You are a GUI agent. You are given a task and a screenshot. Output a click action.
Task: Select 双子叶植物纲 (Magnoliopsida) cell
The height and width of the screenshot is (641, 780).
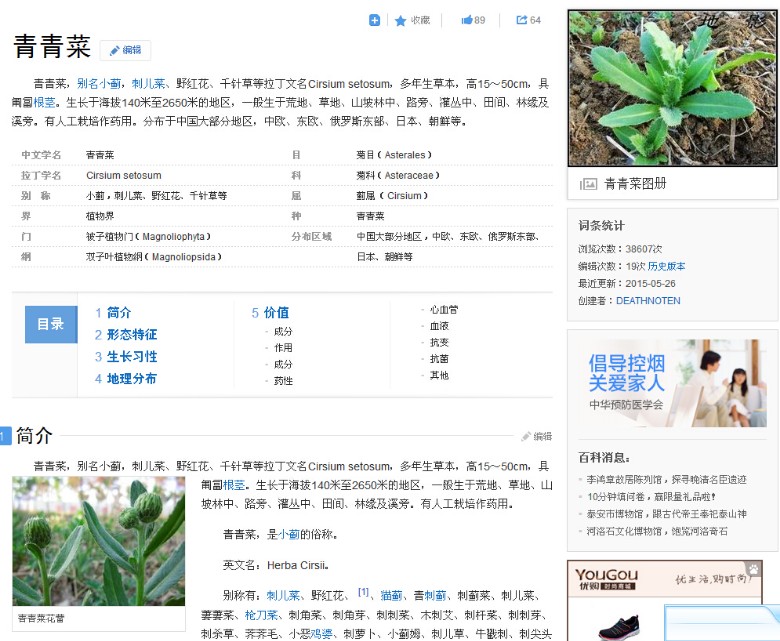point(154,257)
